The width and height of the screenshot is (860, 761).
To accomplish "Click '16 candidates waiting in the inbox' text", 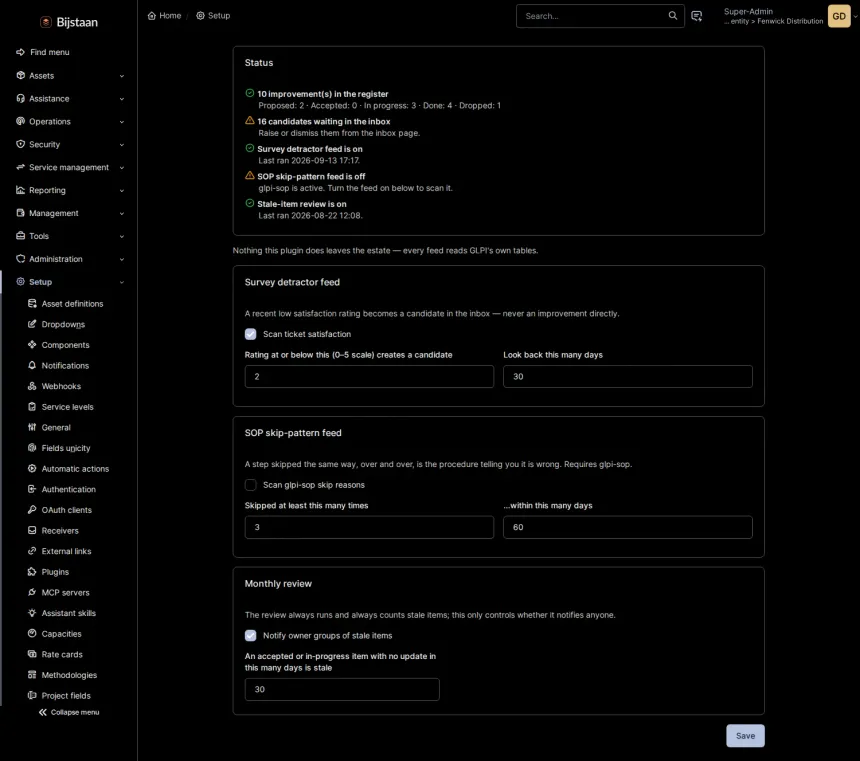I will pos(324,121).
